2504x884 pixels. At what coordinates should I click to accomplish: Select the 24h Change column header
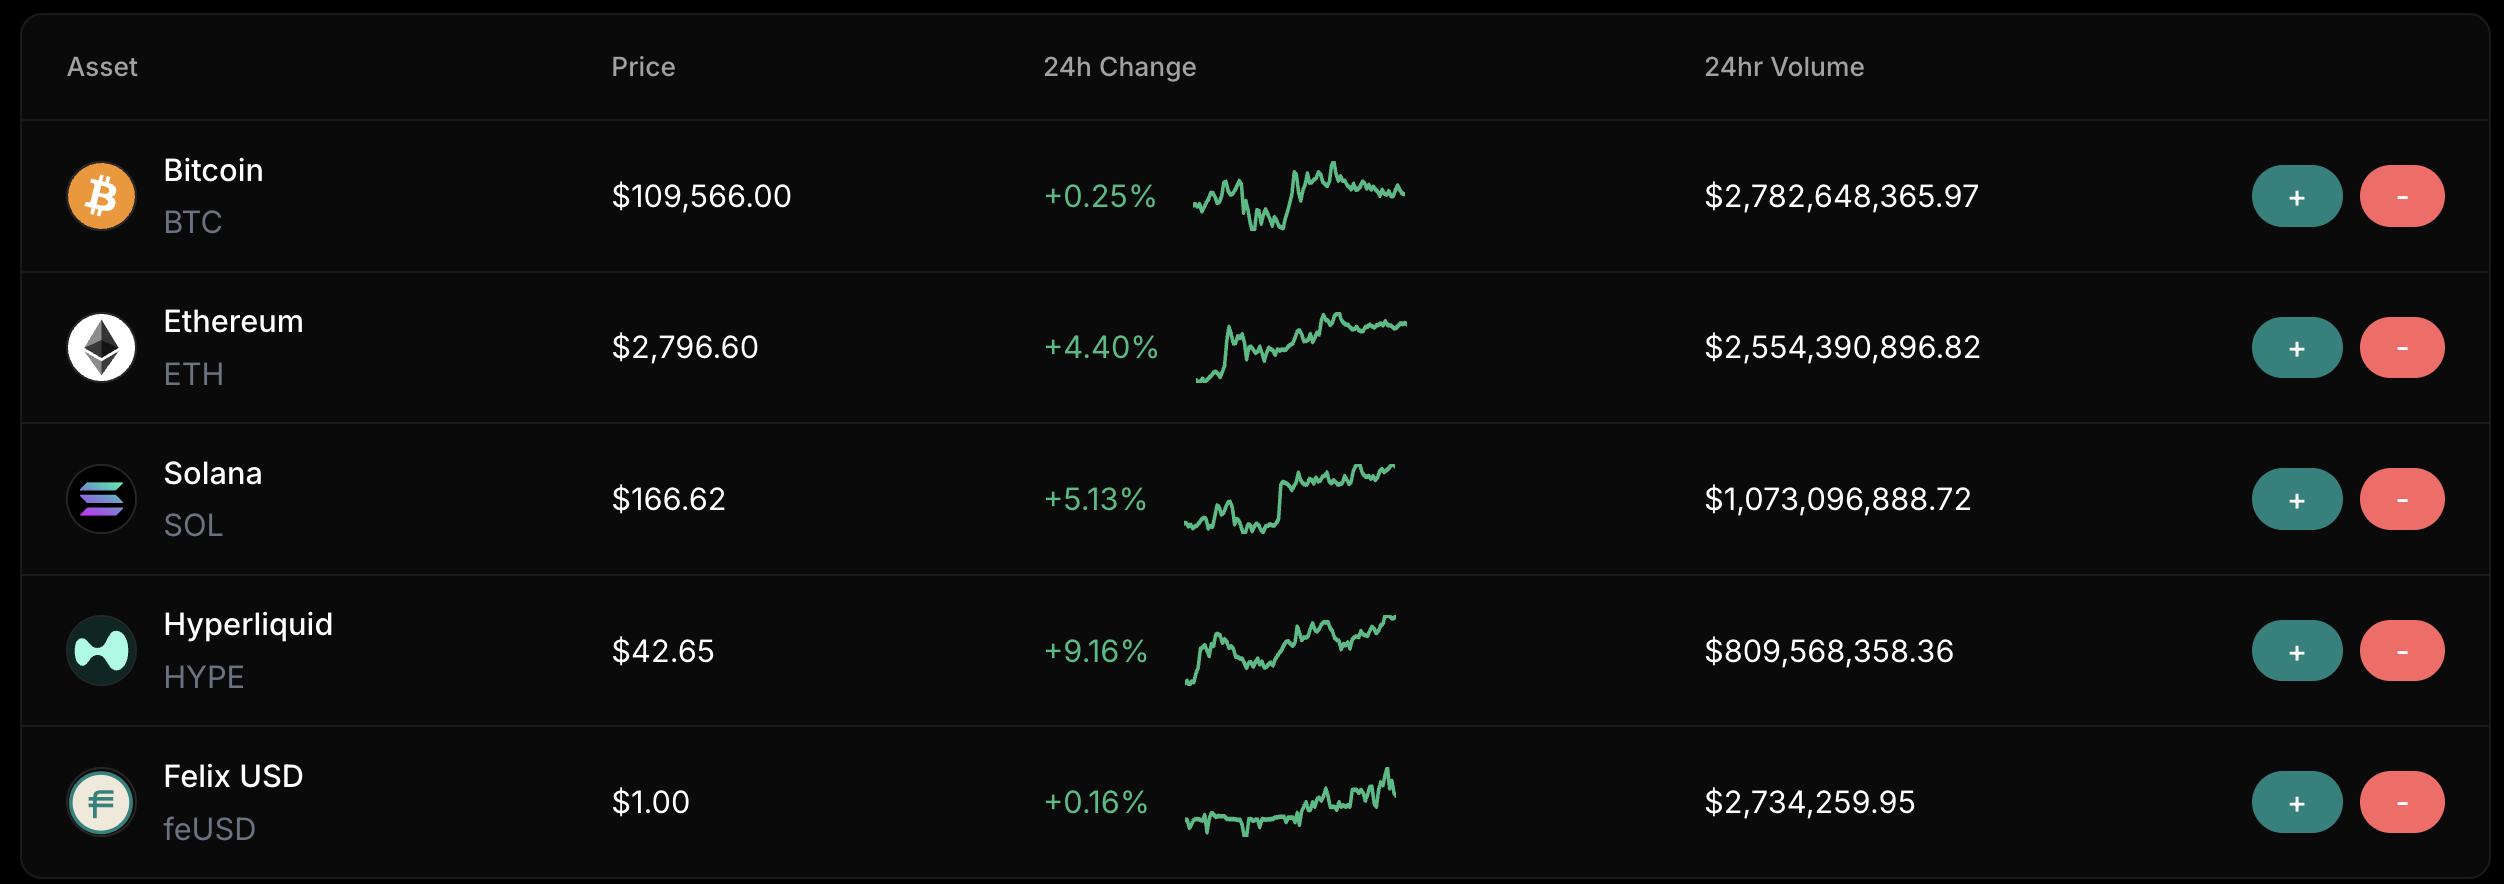tap(1119, 66)
